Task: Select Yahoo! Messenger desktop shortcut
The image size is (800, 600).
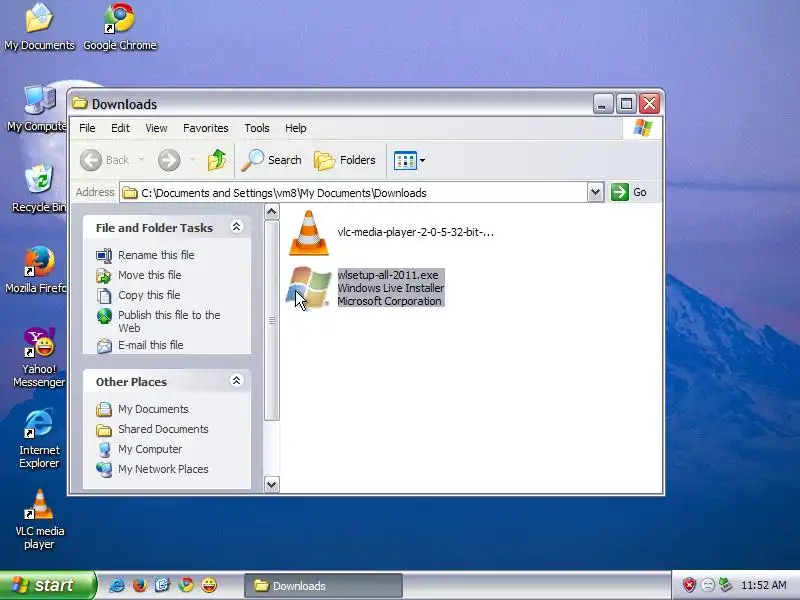Action: (x=39, y=358)
